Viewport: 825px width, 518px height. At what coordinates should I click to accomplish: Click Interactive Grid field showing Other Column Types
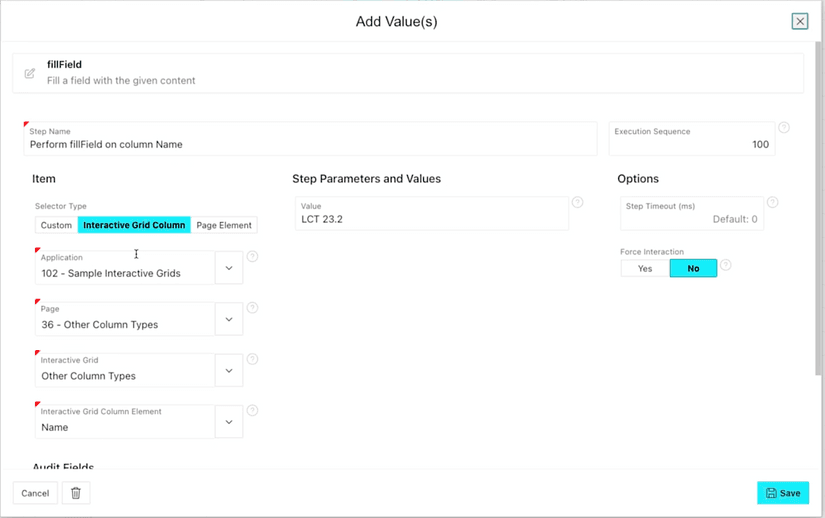point(125,370)
